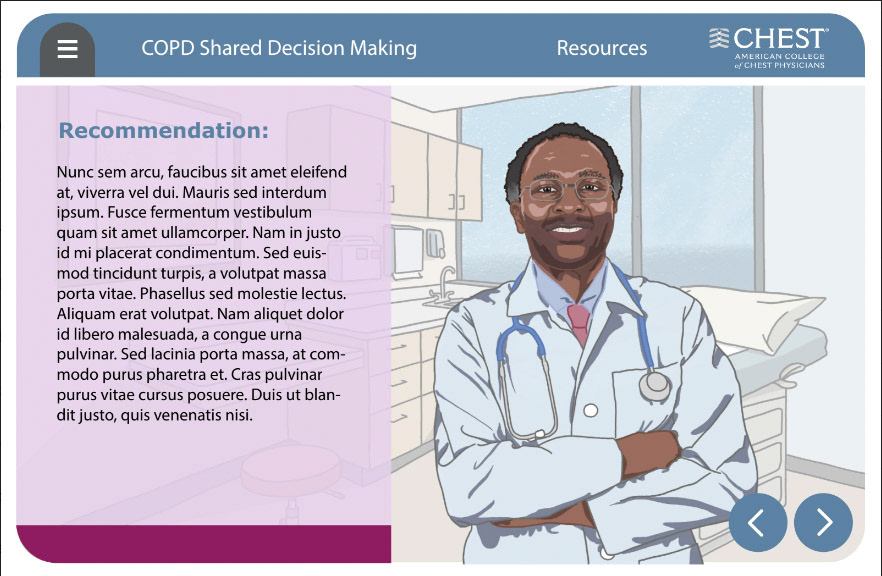Click the CHEST logo wordmark
Image resolution: width=882 pixels, height=576 pixels.
click(x=781, y=38)
